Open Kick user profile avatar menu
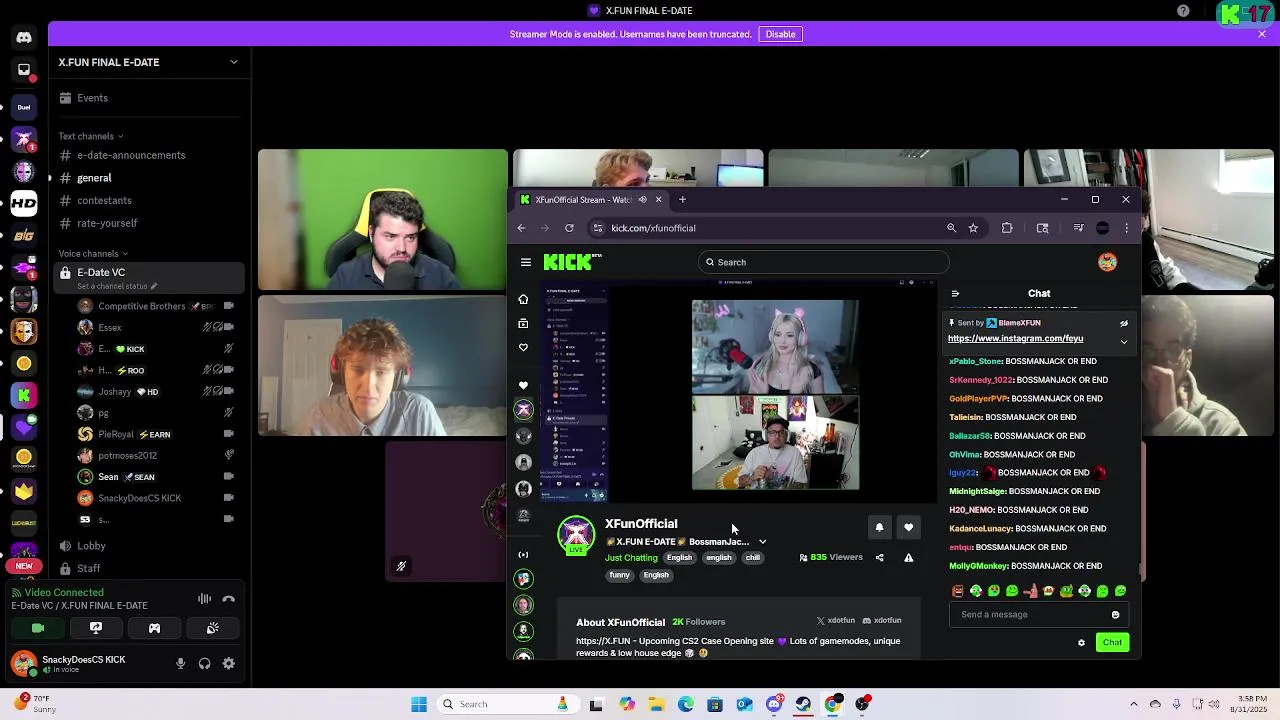The image size is (1280, 720). (1107, 262)
